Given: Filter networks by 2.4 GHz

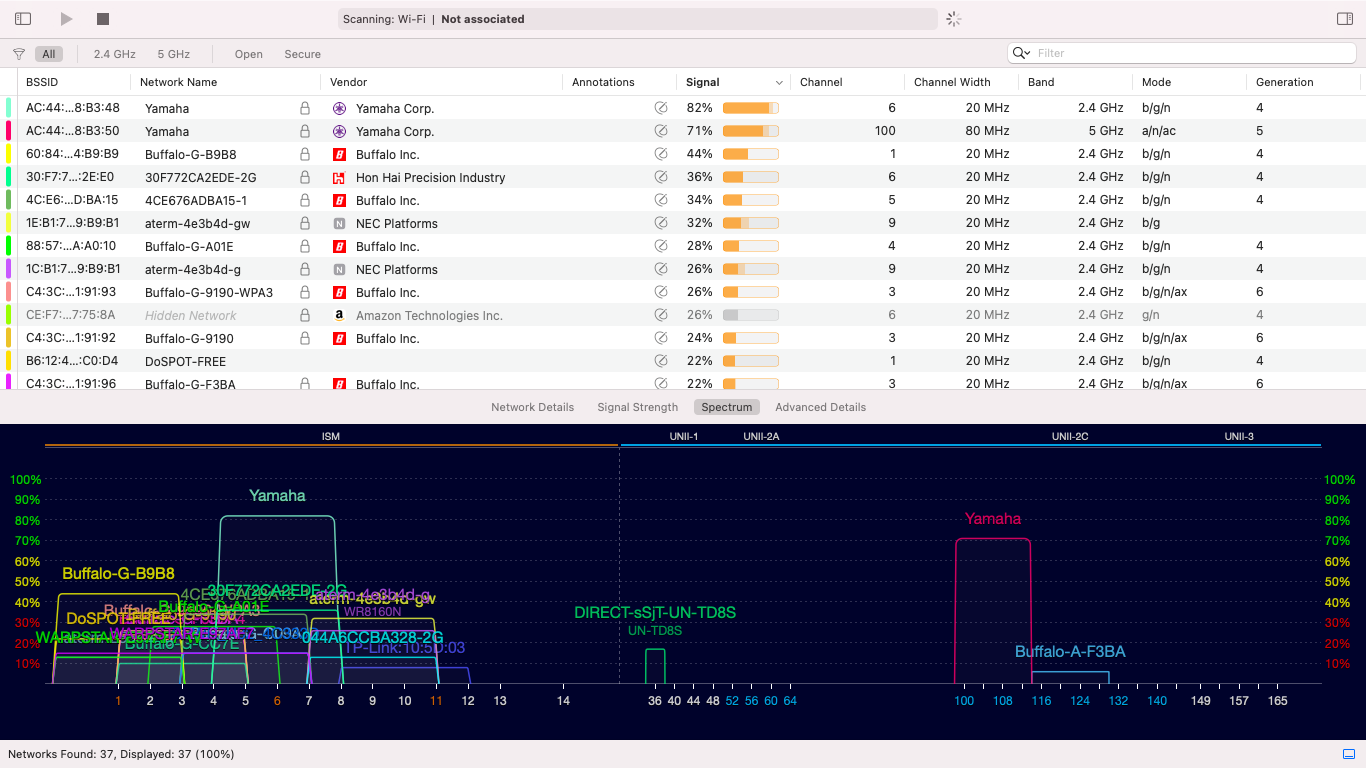Looking at the screenshot, I should pyautogui.click(x=114, y=54).
